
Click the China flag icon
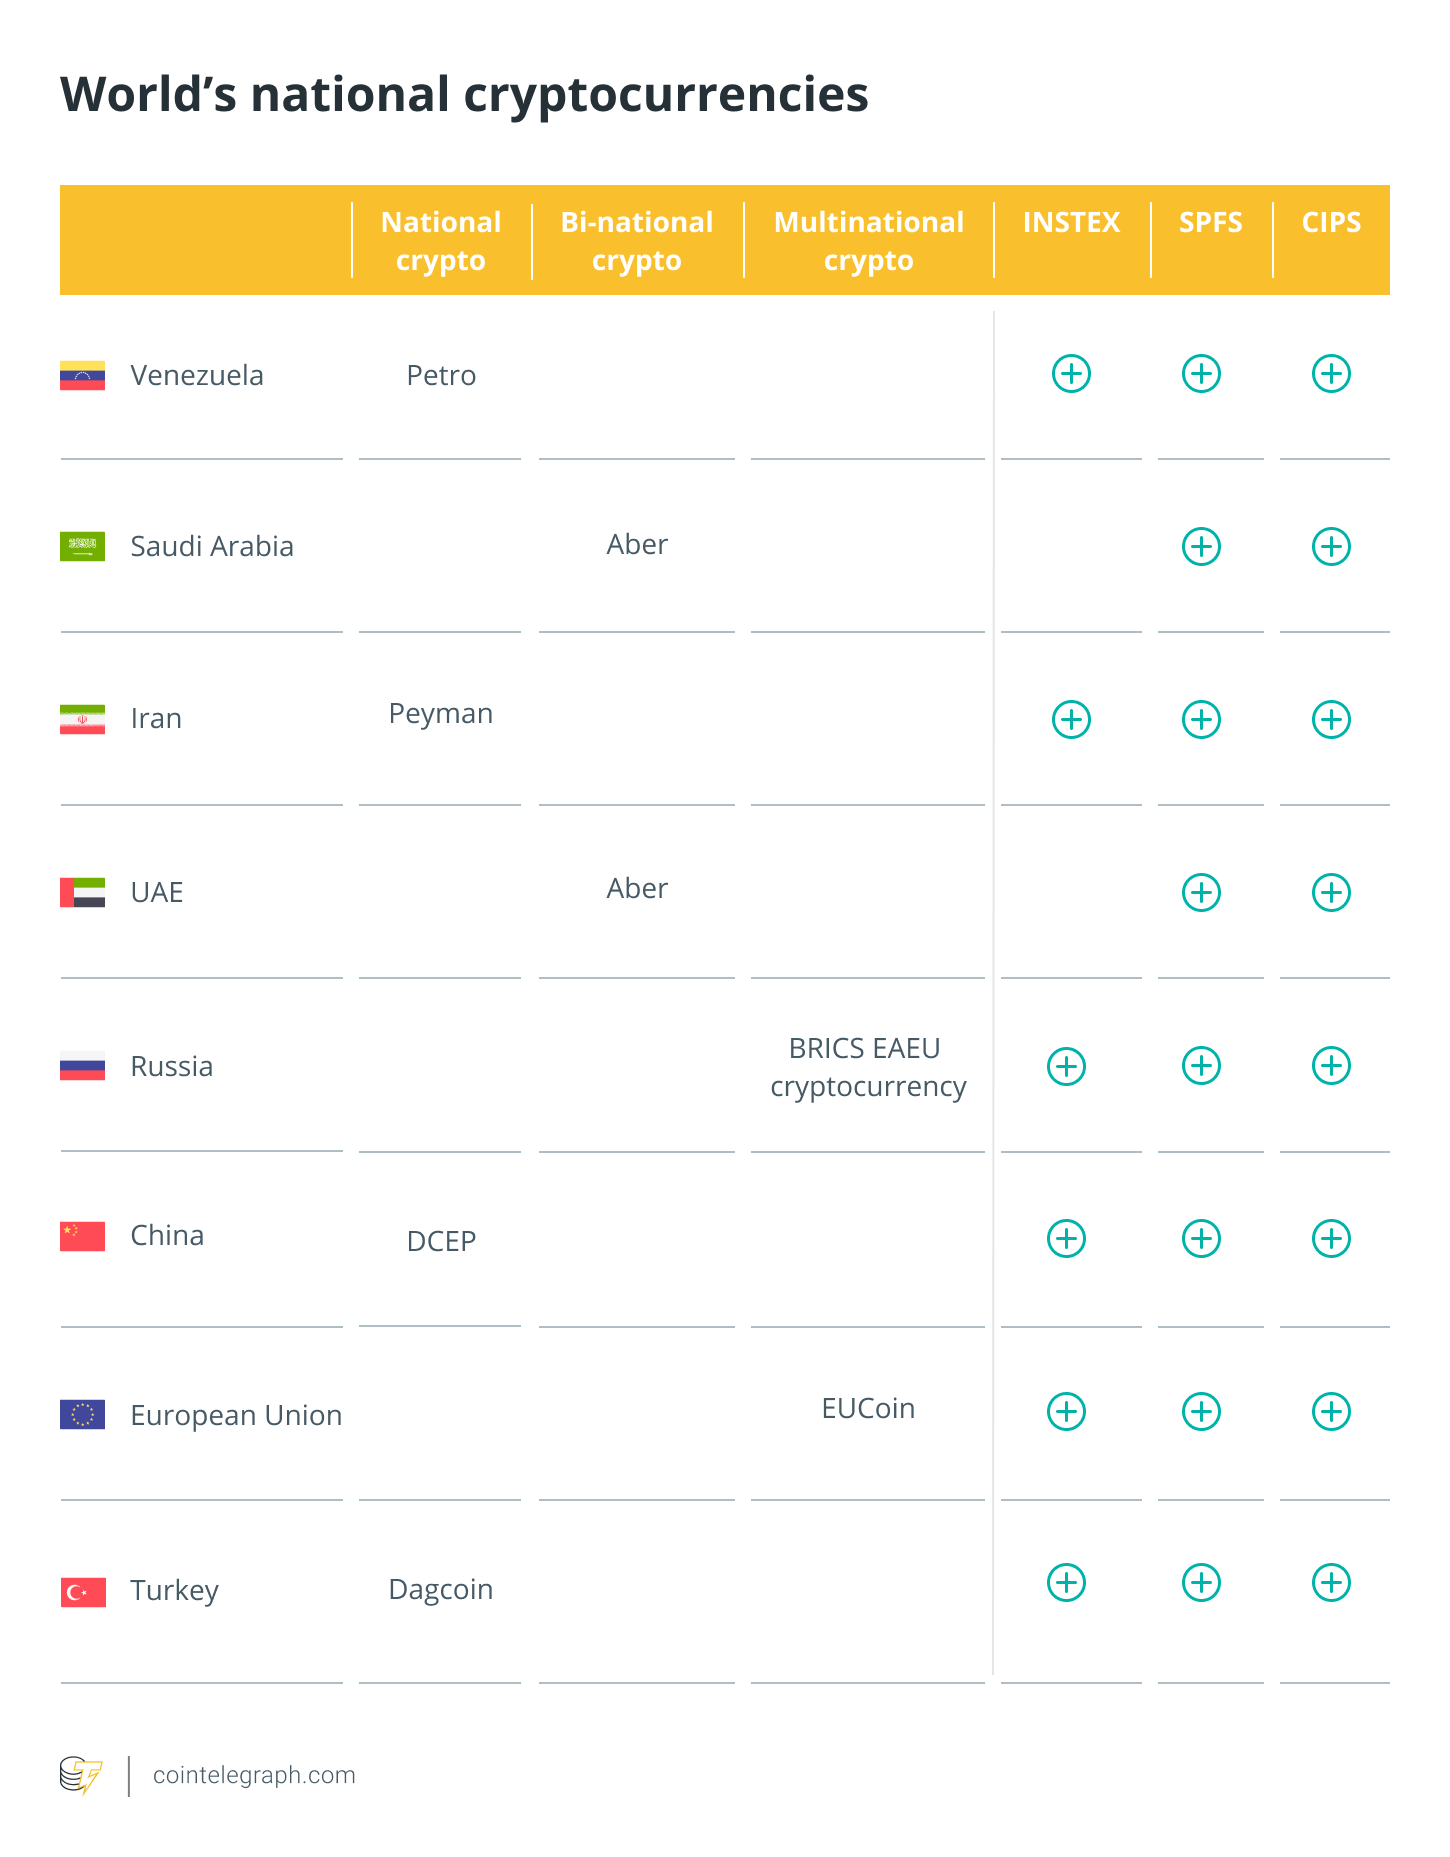82,1236
